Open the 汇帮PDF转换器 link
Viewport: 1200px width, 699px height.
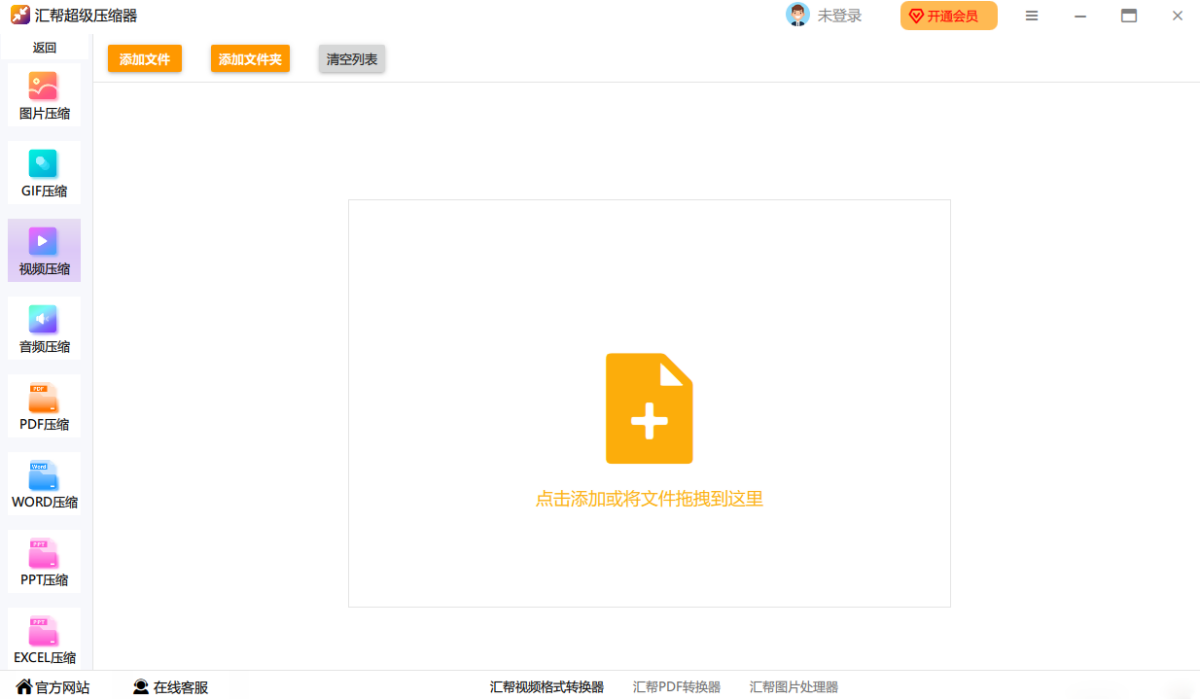[676, 687]
